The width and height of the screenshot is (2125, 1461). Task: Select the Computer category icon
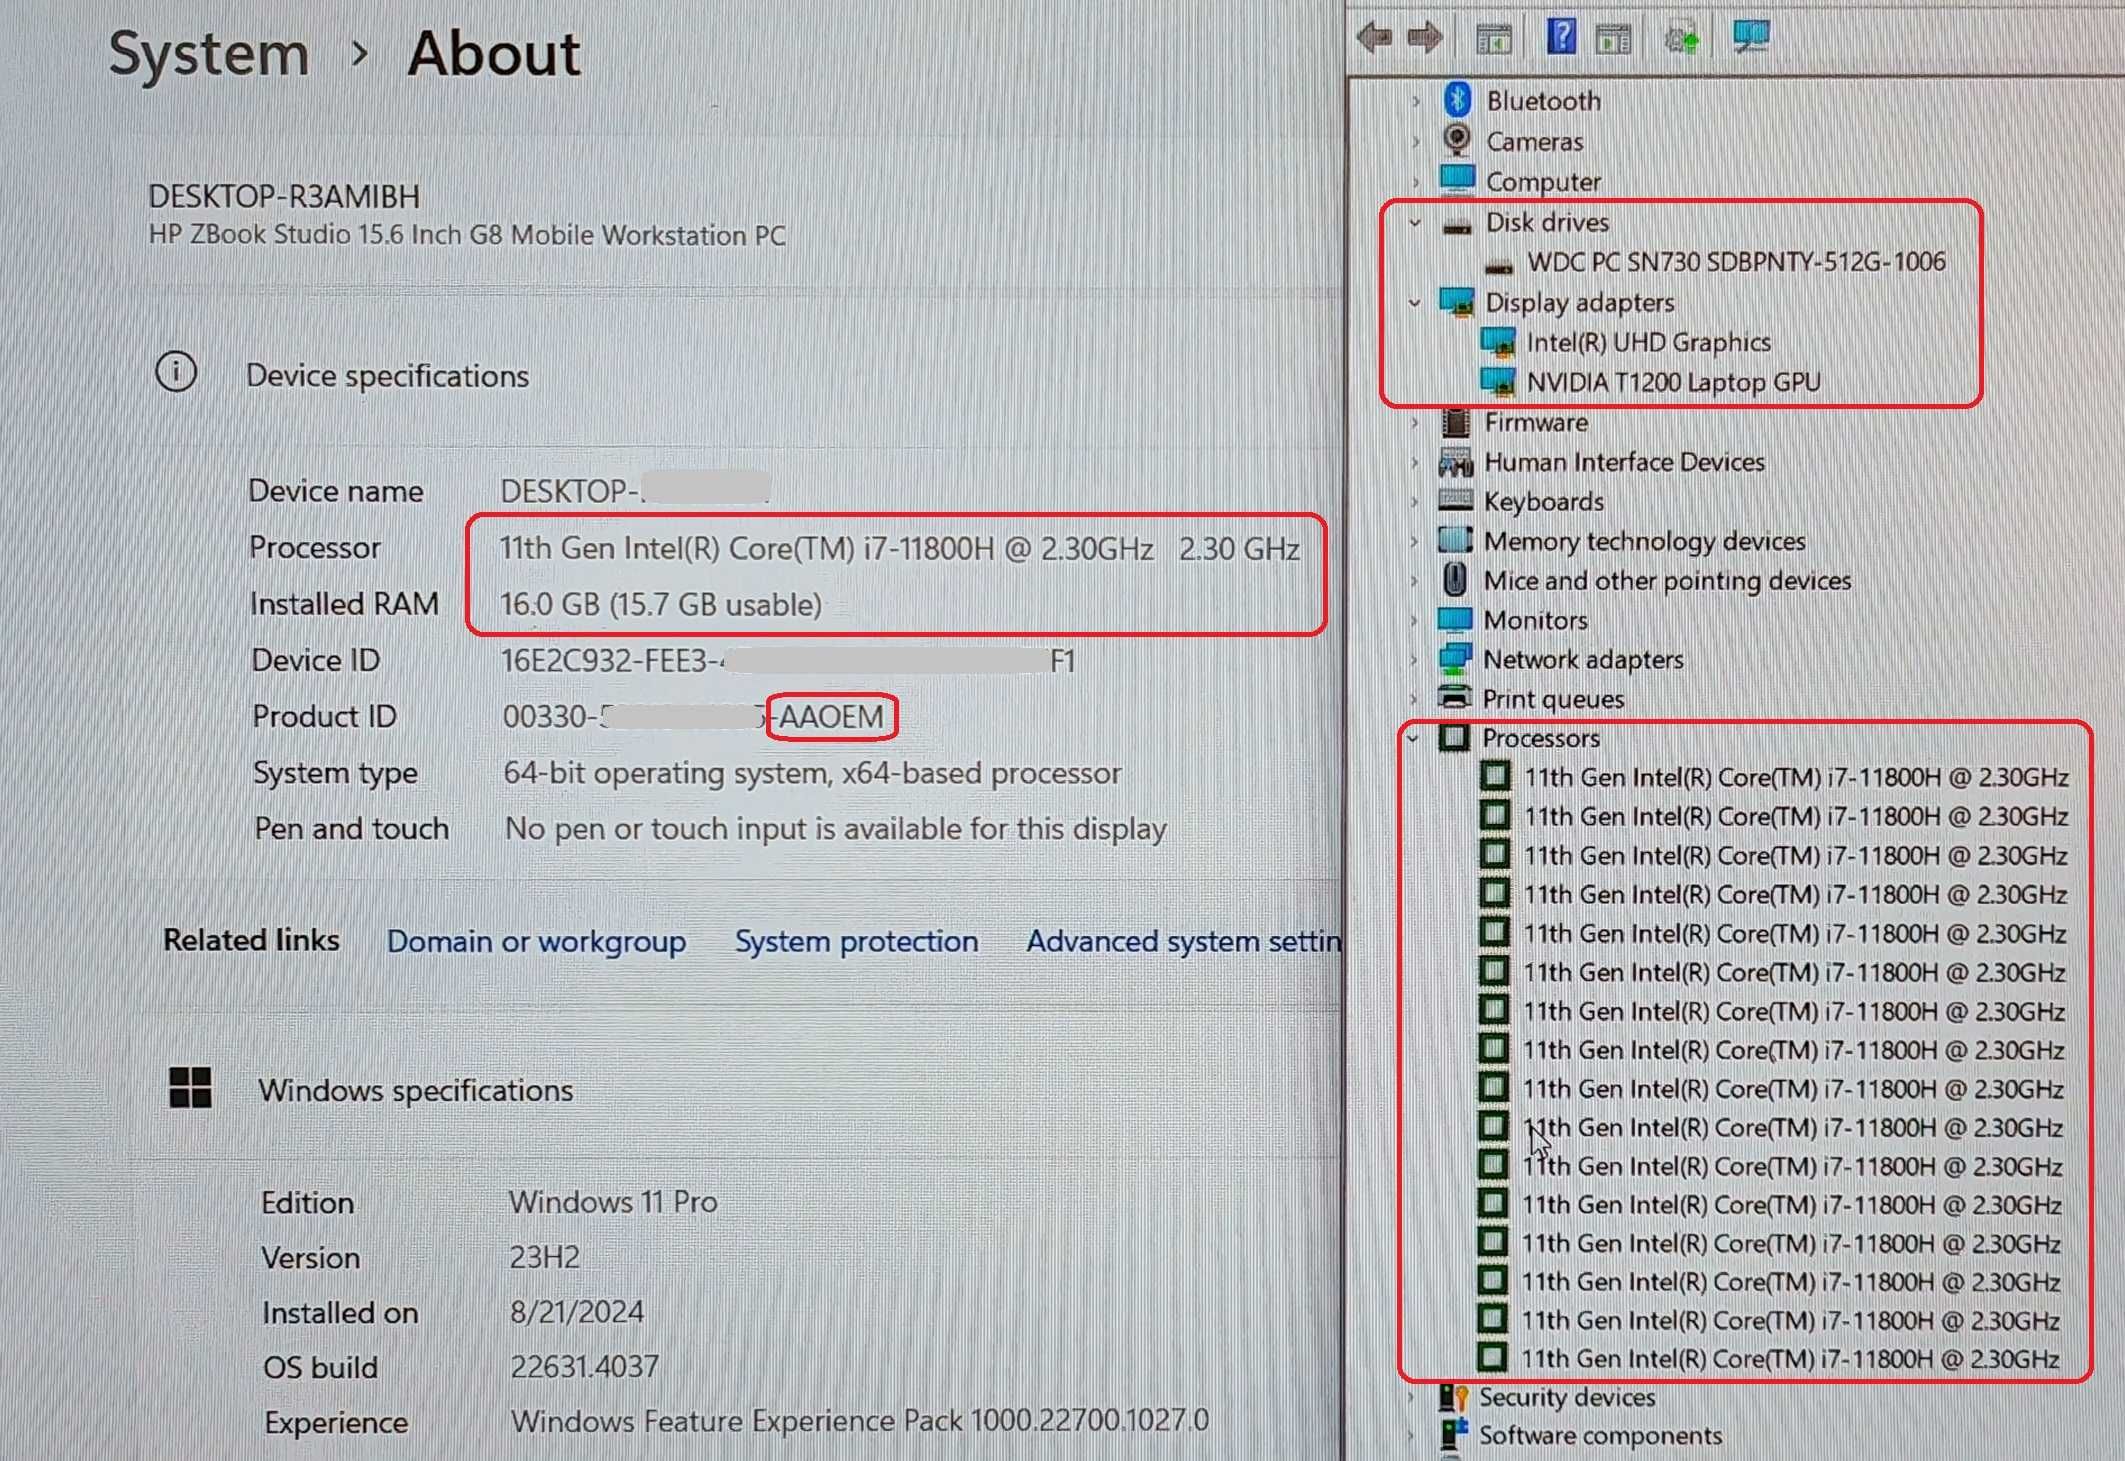1457,180
